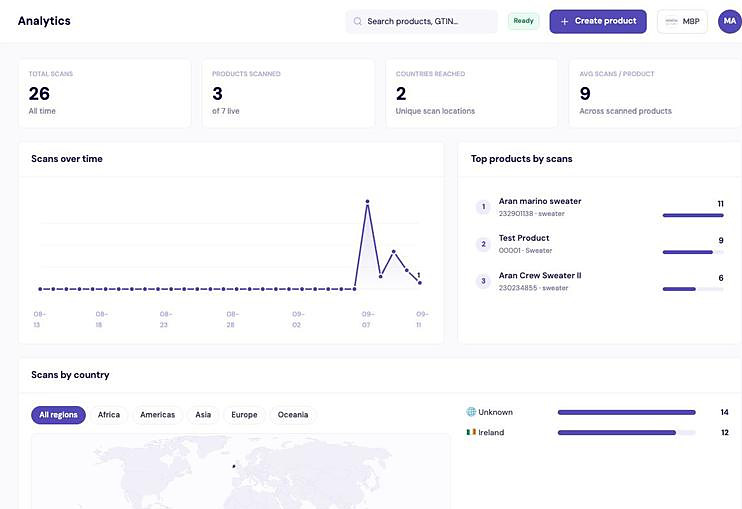Image resolution: width=742 pixels, height=509 pixels.
Task: Select the All regions filter
Action: click(x=58, y=415)
